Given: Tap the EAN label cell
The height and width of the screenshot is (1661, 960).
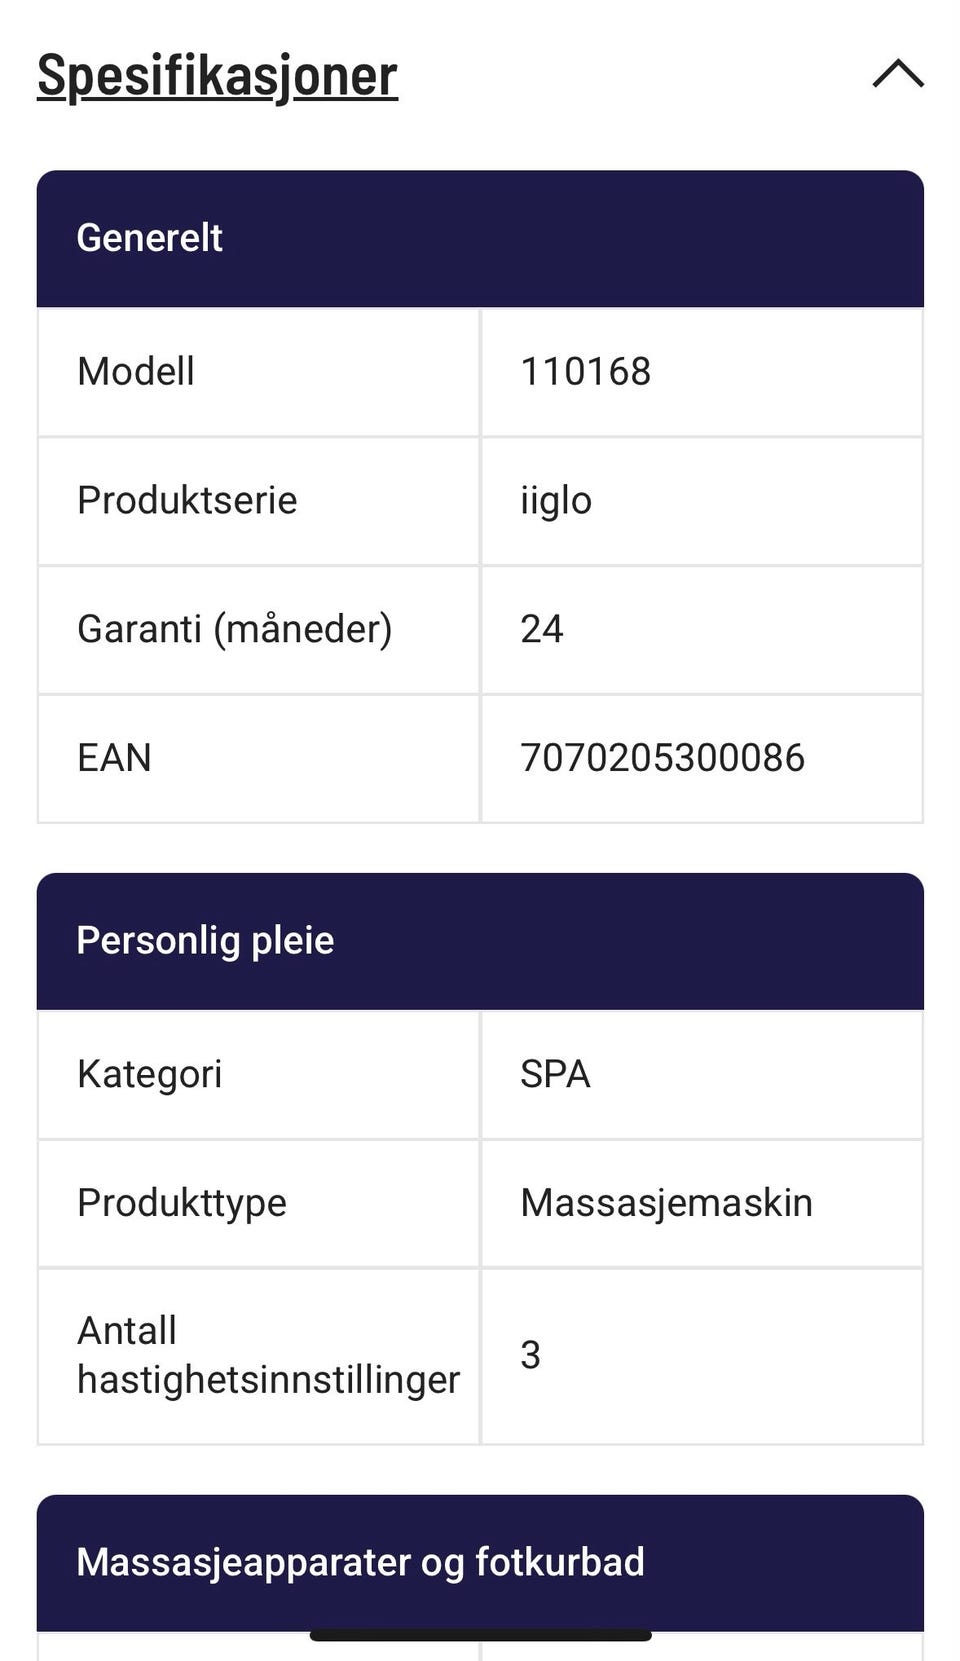Looking at the screenshot, I should (x=114, y=758).
